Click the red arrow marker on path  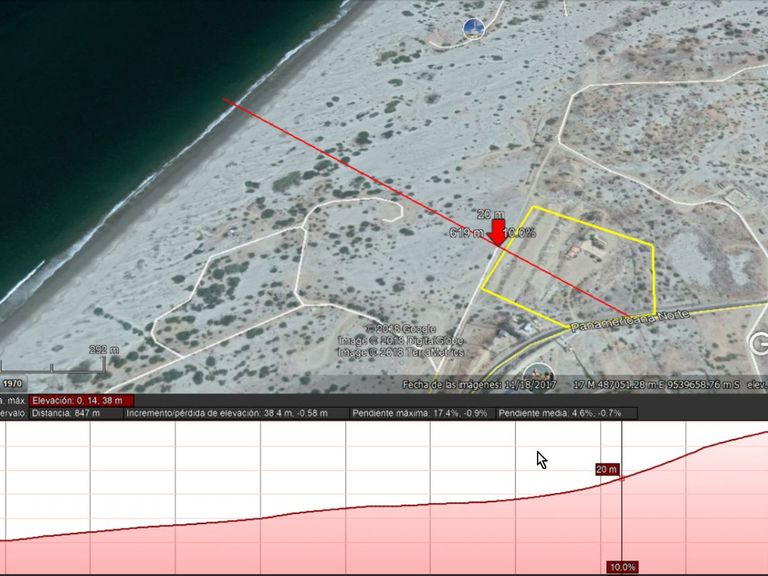click(x=497, y=232)
